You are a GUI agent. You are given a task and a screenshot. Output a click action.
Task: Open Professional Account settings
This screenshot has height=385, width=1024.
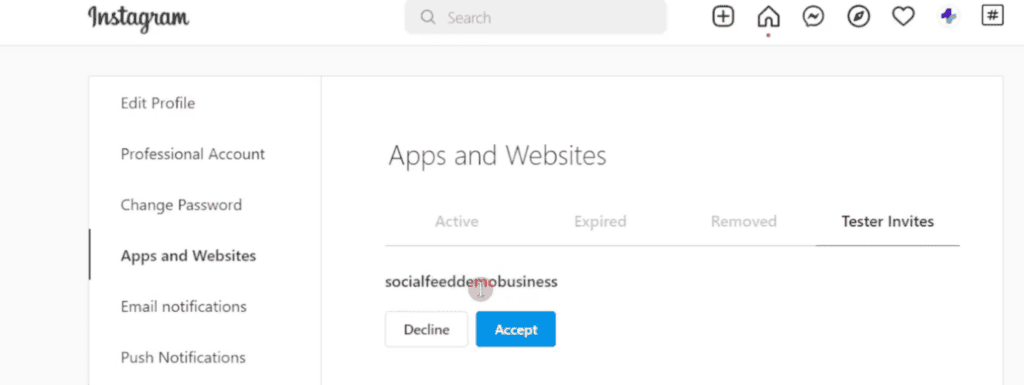(x=193, y=154)
